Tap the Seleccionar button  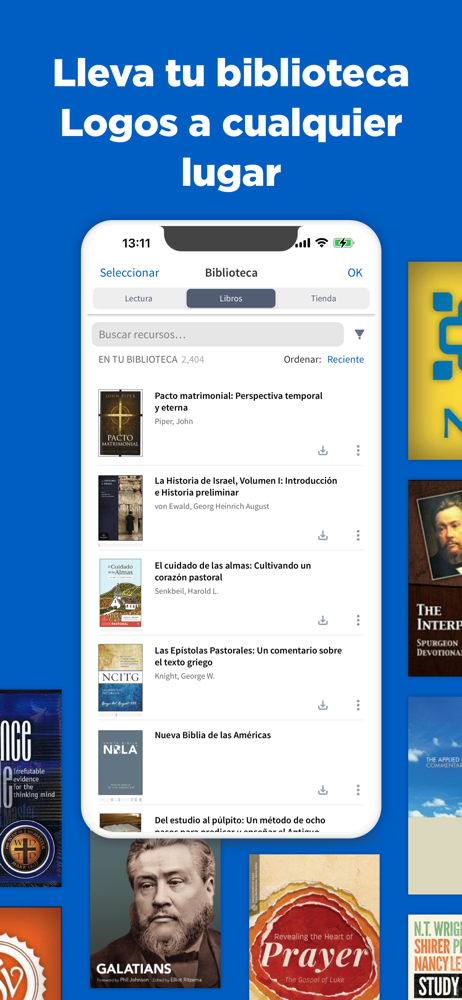[130, 273]
